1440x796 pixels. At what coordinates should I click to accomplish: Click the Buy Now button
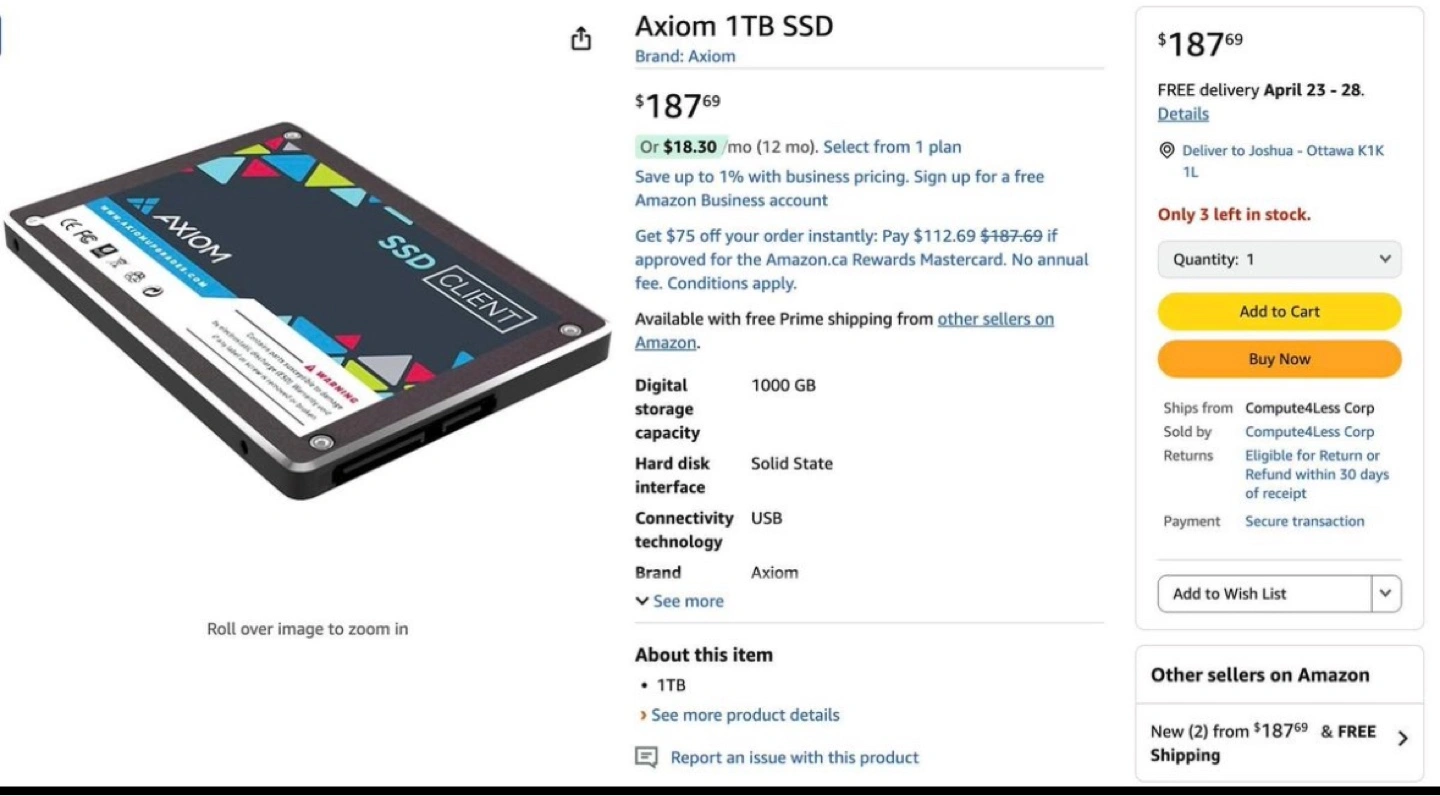(x=1279, y=359)
